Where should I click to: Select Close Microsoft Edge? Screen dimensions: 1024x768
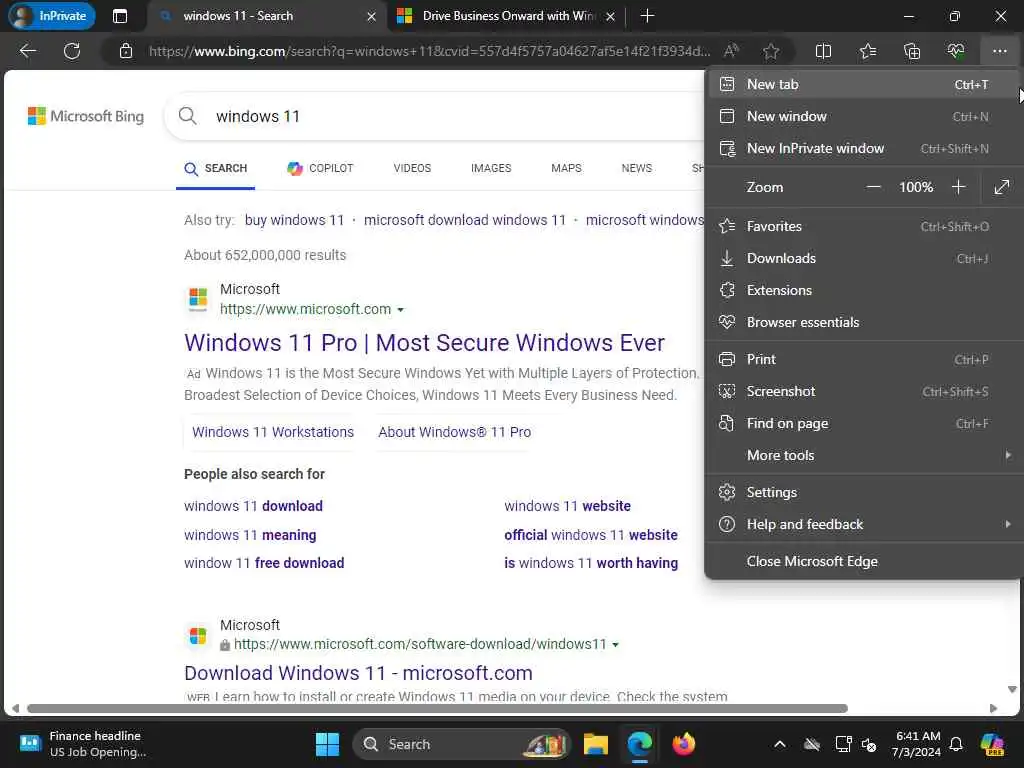click(x=862, y=562)
